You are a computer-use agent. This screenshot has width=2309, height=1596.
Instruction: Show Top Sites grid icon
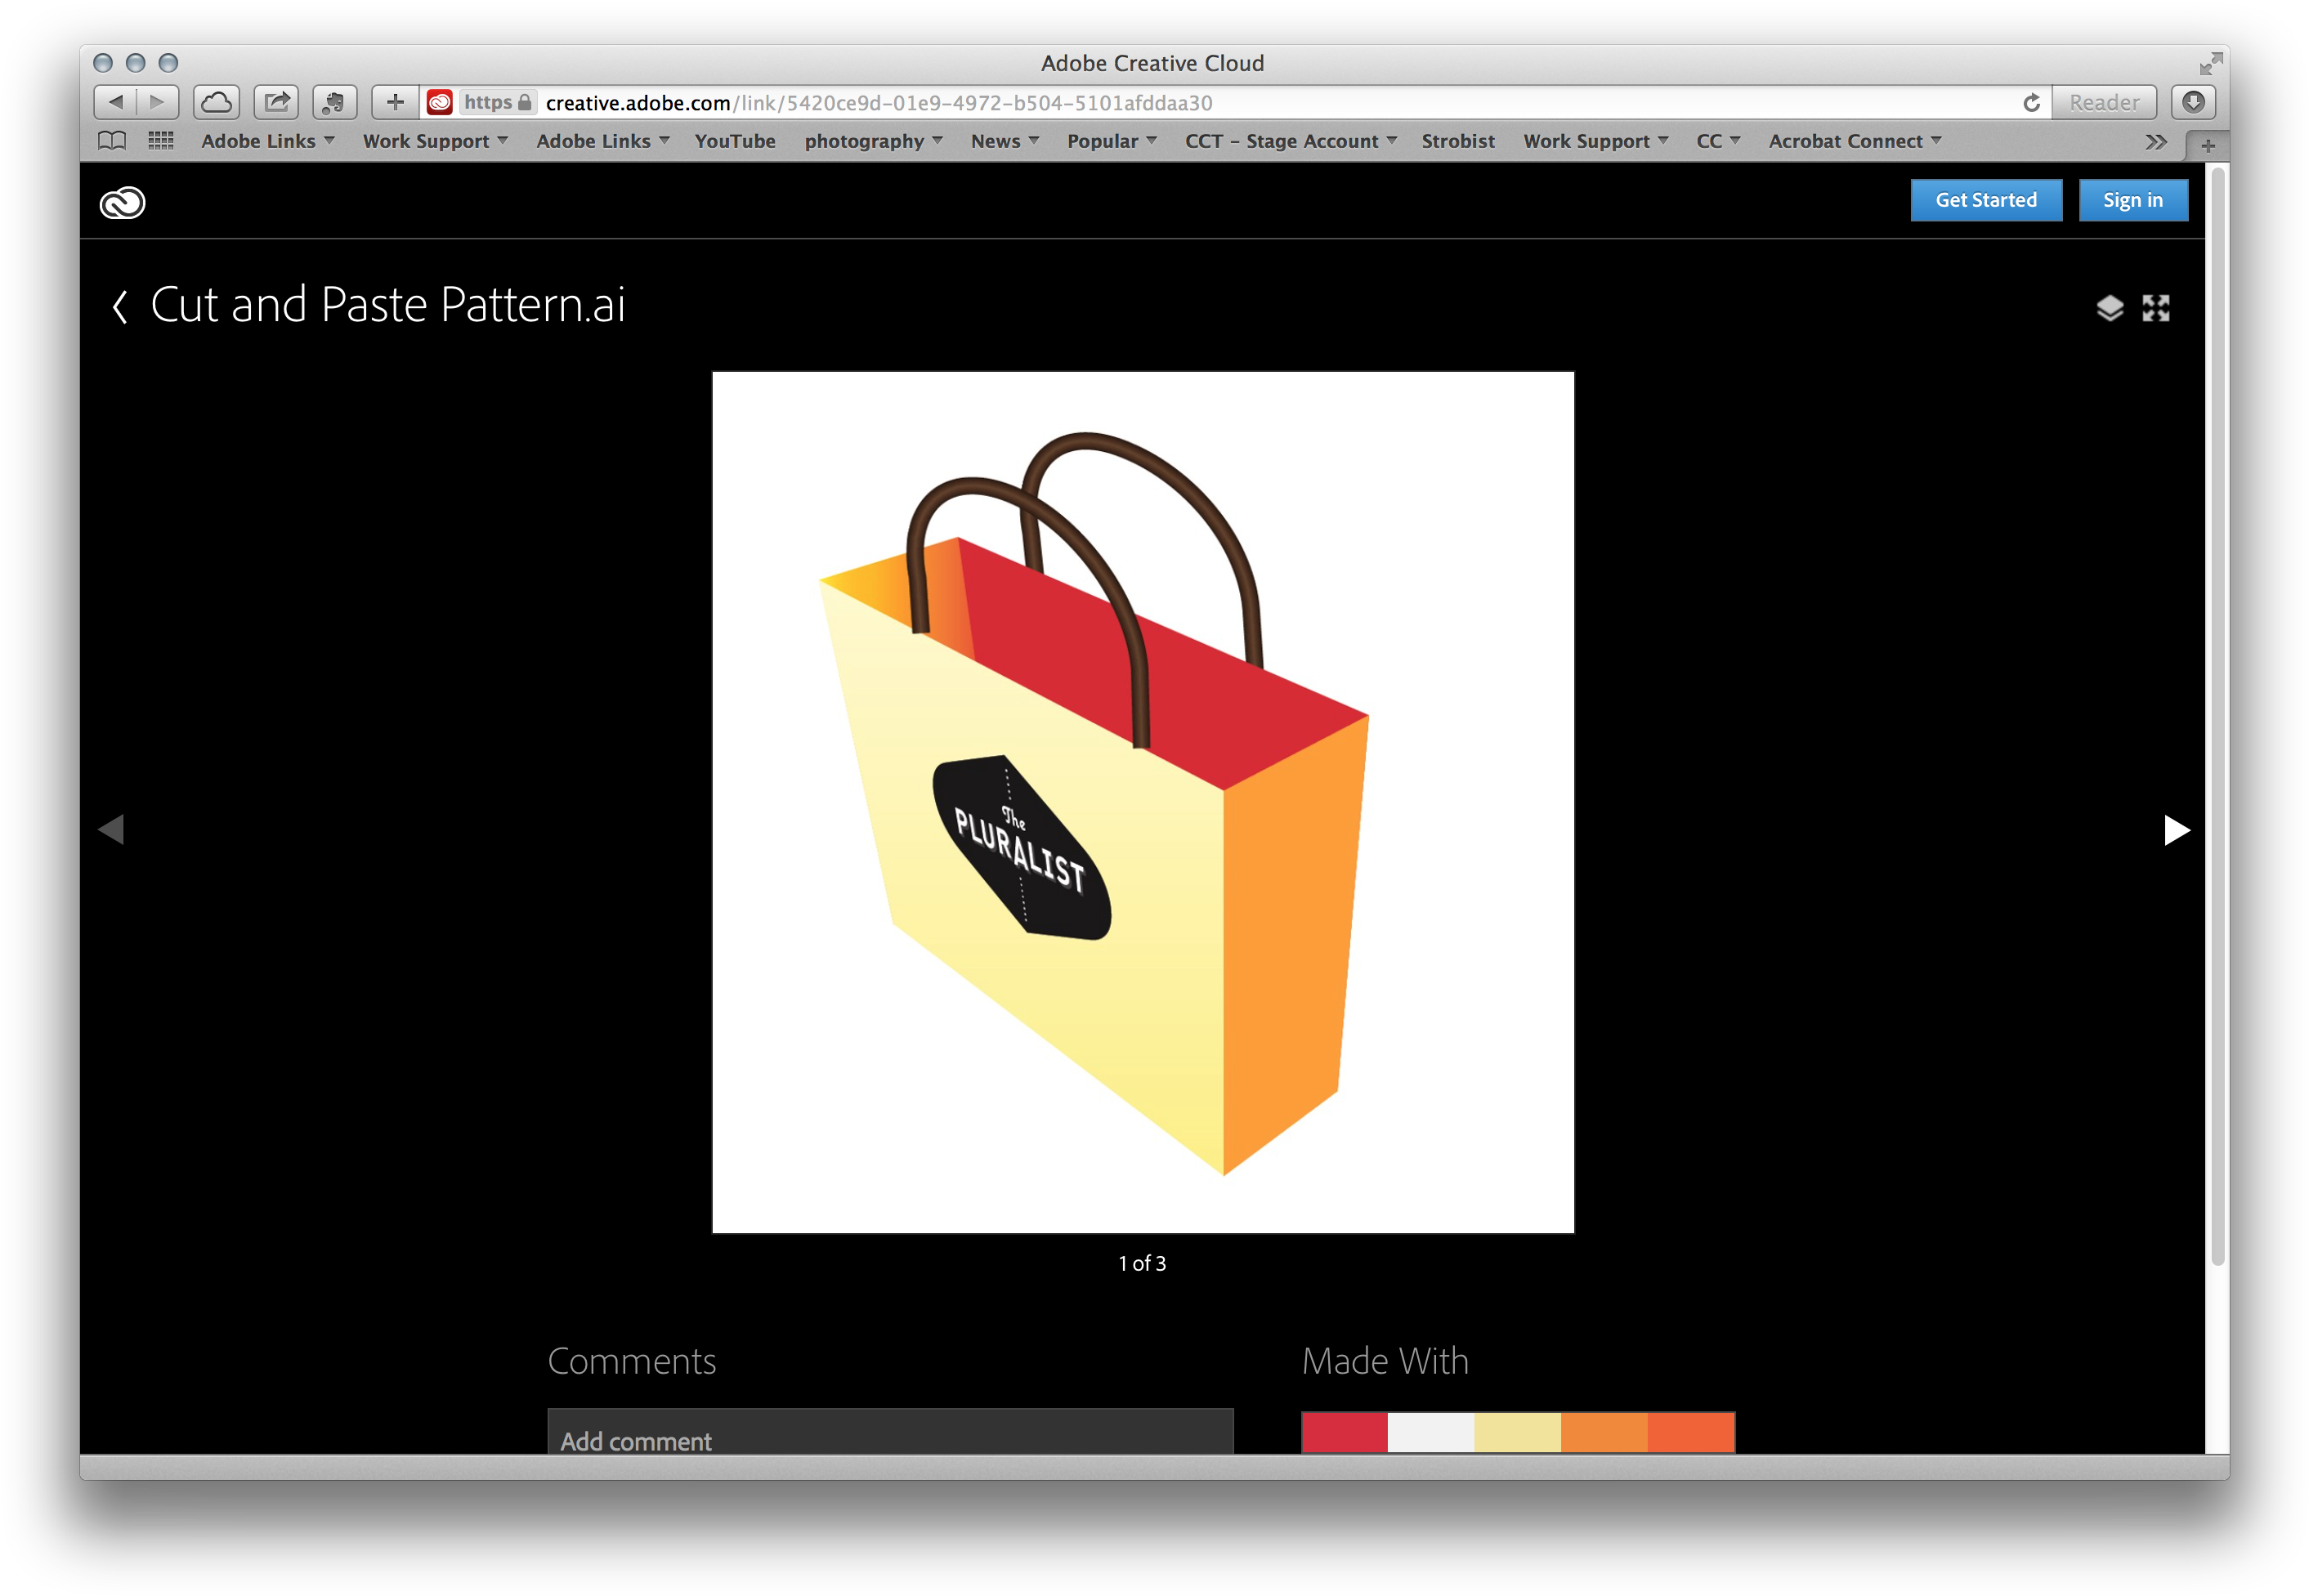pyautogui.click(x=161, y=141)
